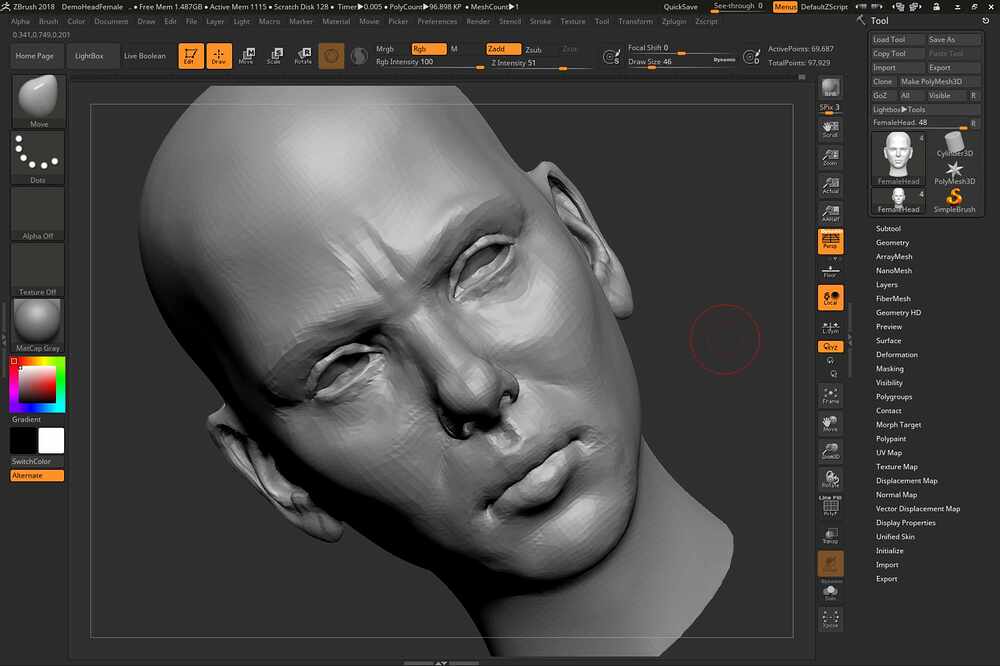
Task: Open the Brush menu
Action: click(48, 21)
